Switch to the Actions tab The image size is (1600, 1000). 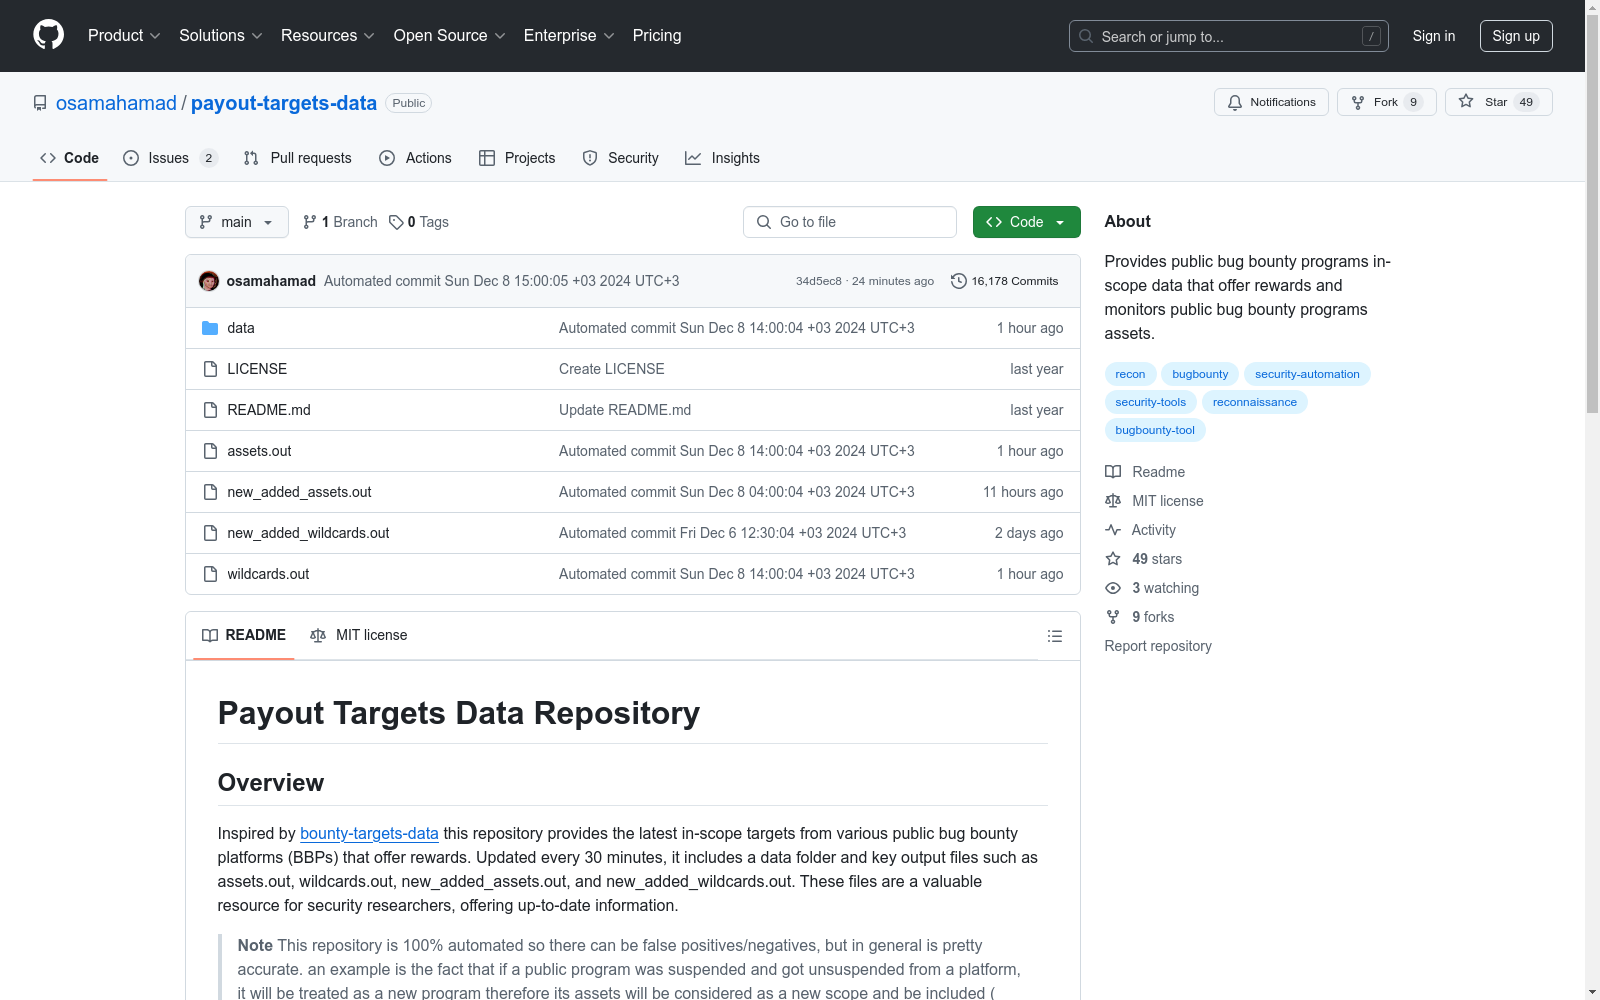(416, 158)
